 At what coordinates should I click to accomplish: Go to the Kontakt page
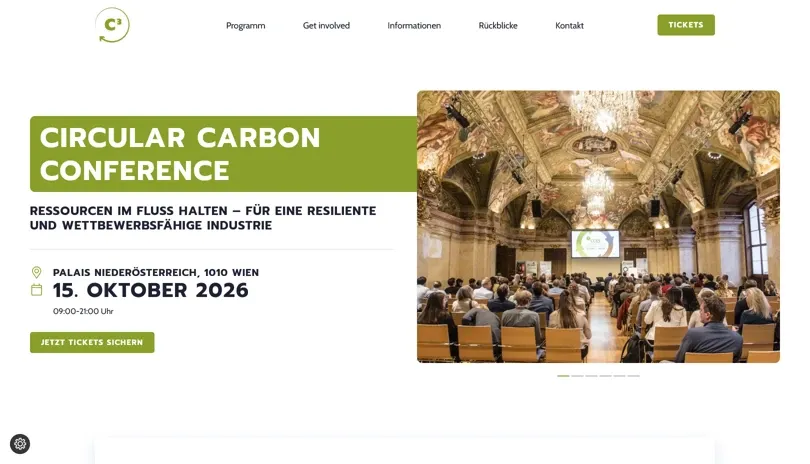(569, 26)
